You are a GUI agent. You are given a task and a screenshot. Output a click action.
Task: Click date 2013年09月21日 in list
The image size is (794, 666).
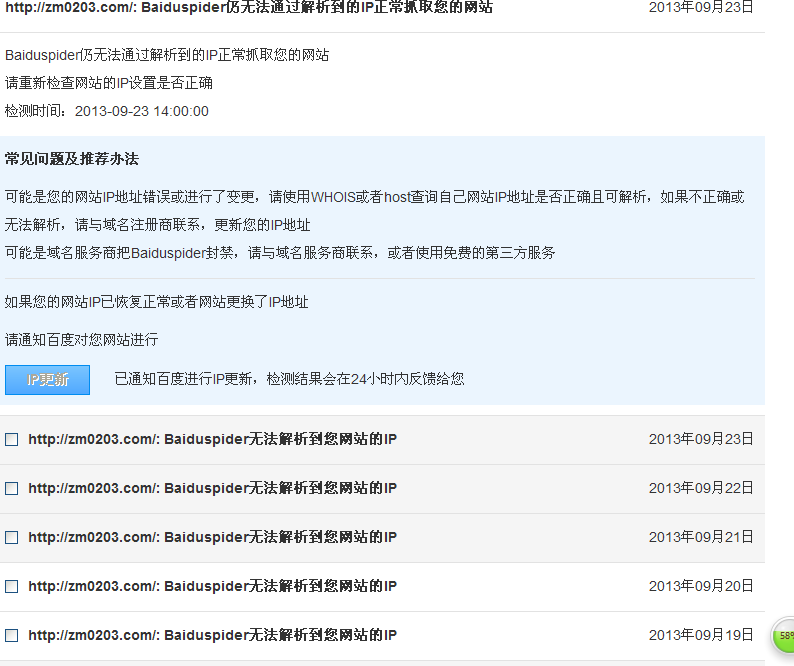(x=701, y=537)
